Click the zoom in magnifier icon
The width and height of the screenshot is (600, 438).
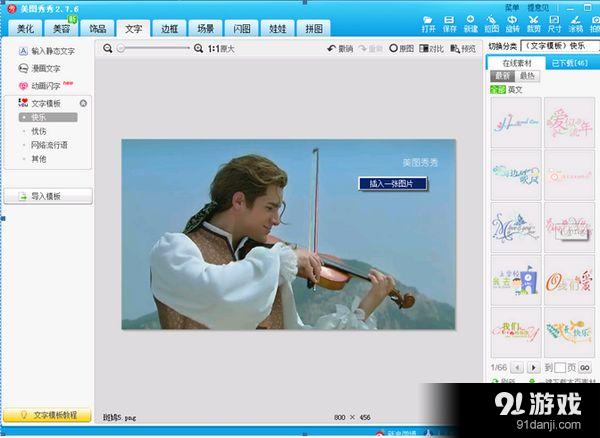(198, 48)
